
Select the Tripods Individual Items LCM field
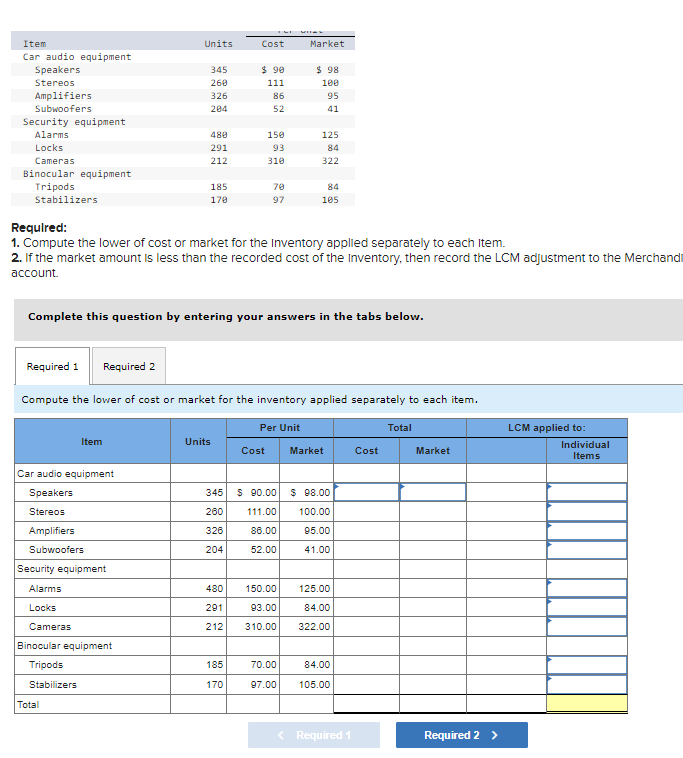[587, 665]
